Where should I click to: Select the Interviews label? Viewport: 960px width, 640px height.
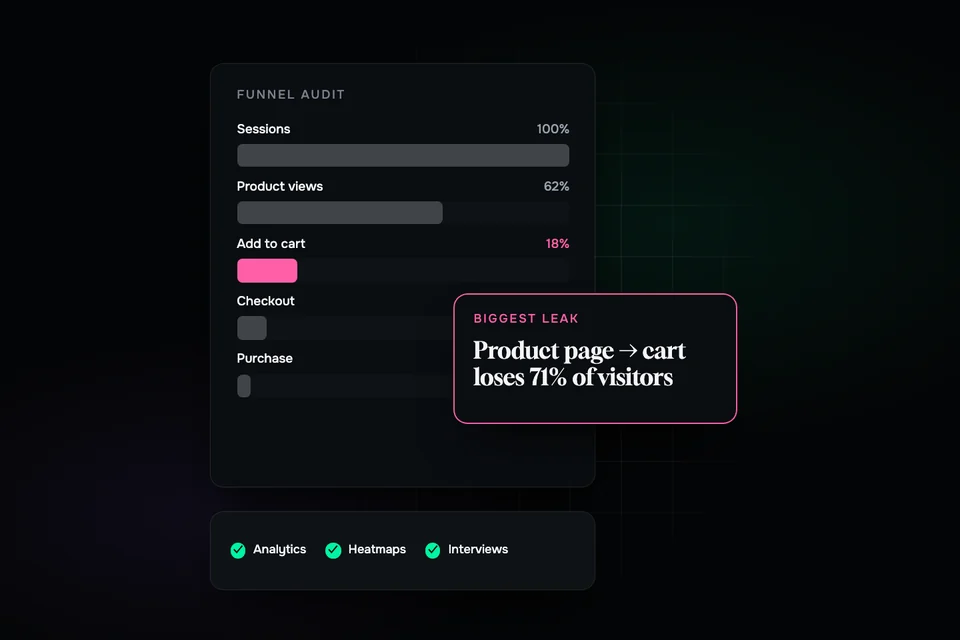pyautogui.click(x=478, y=549)
